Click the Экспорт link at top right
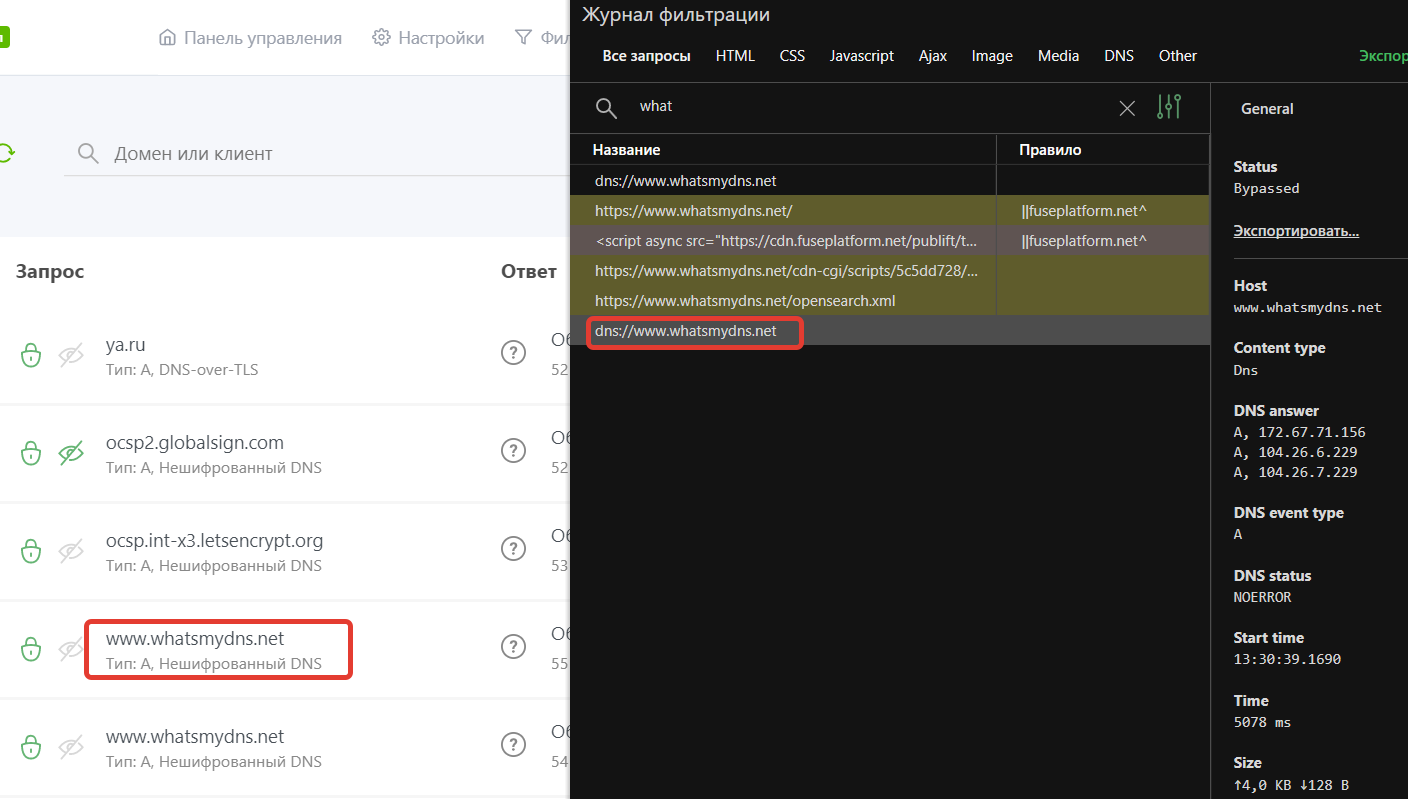Screen dimensions: 1408x799 [x=1384, y=56]
